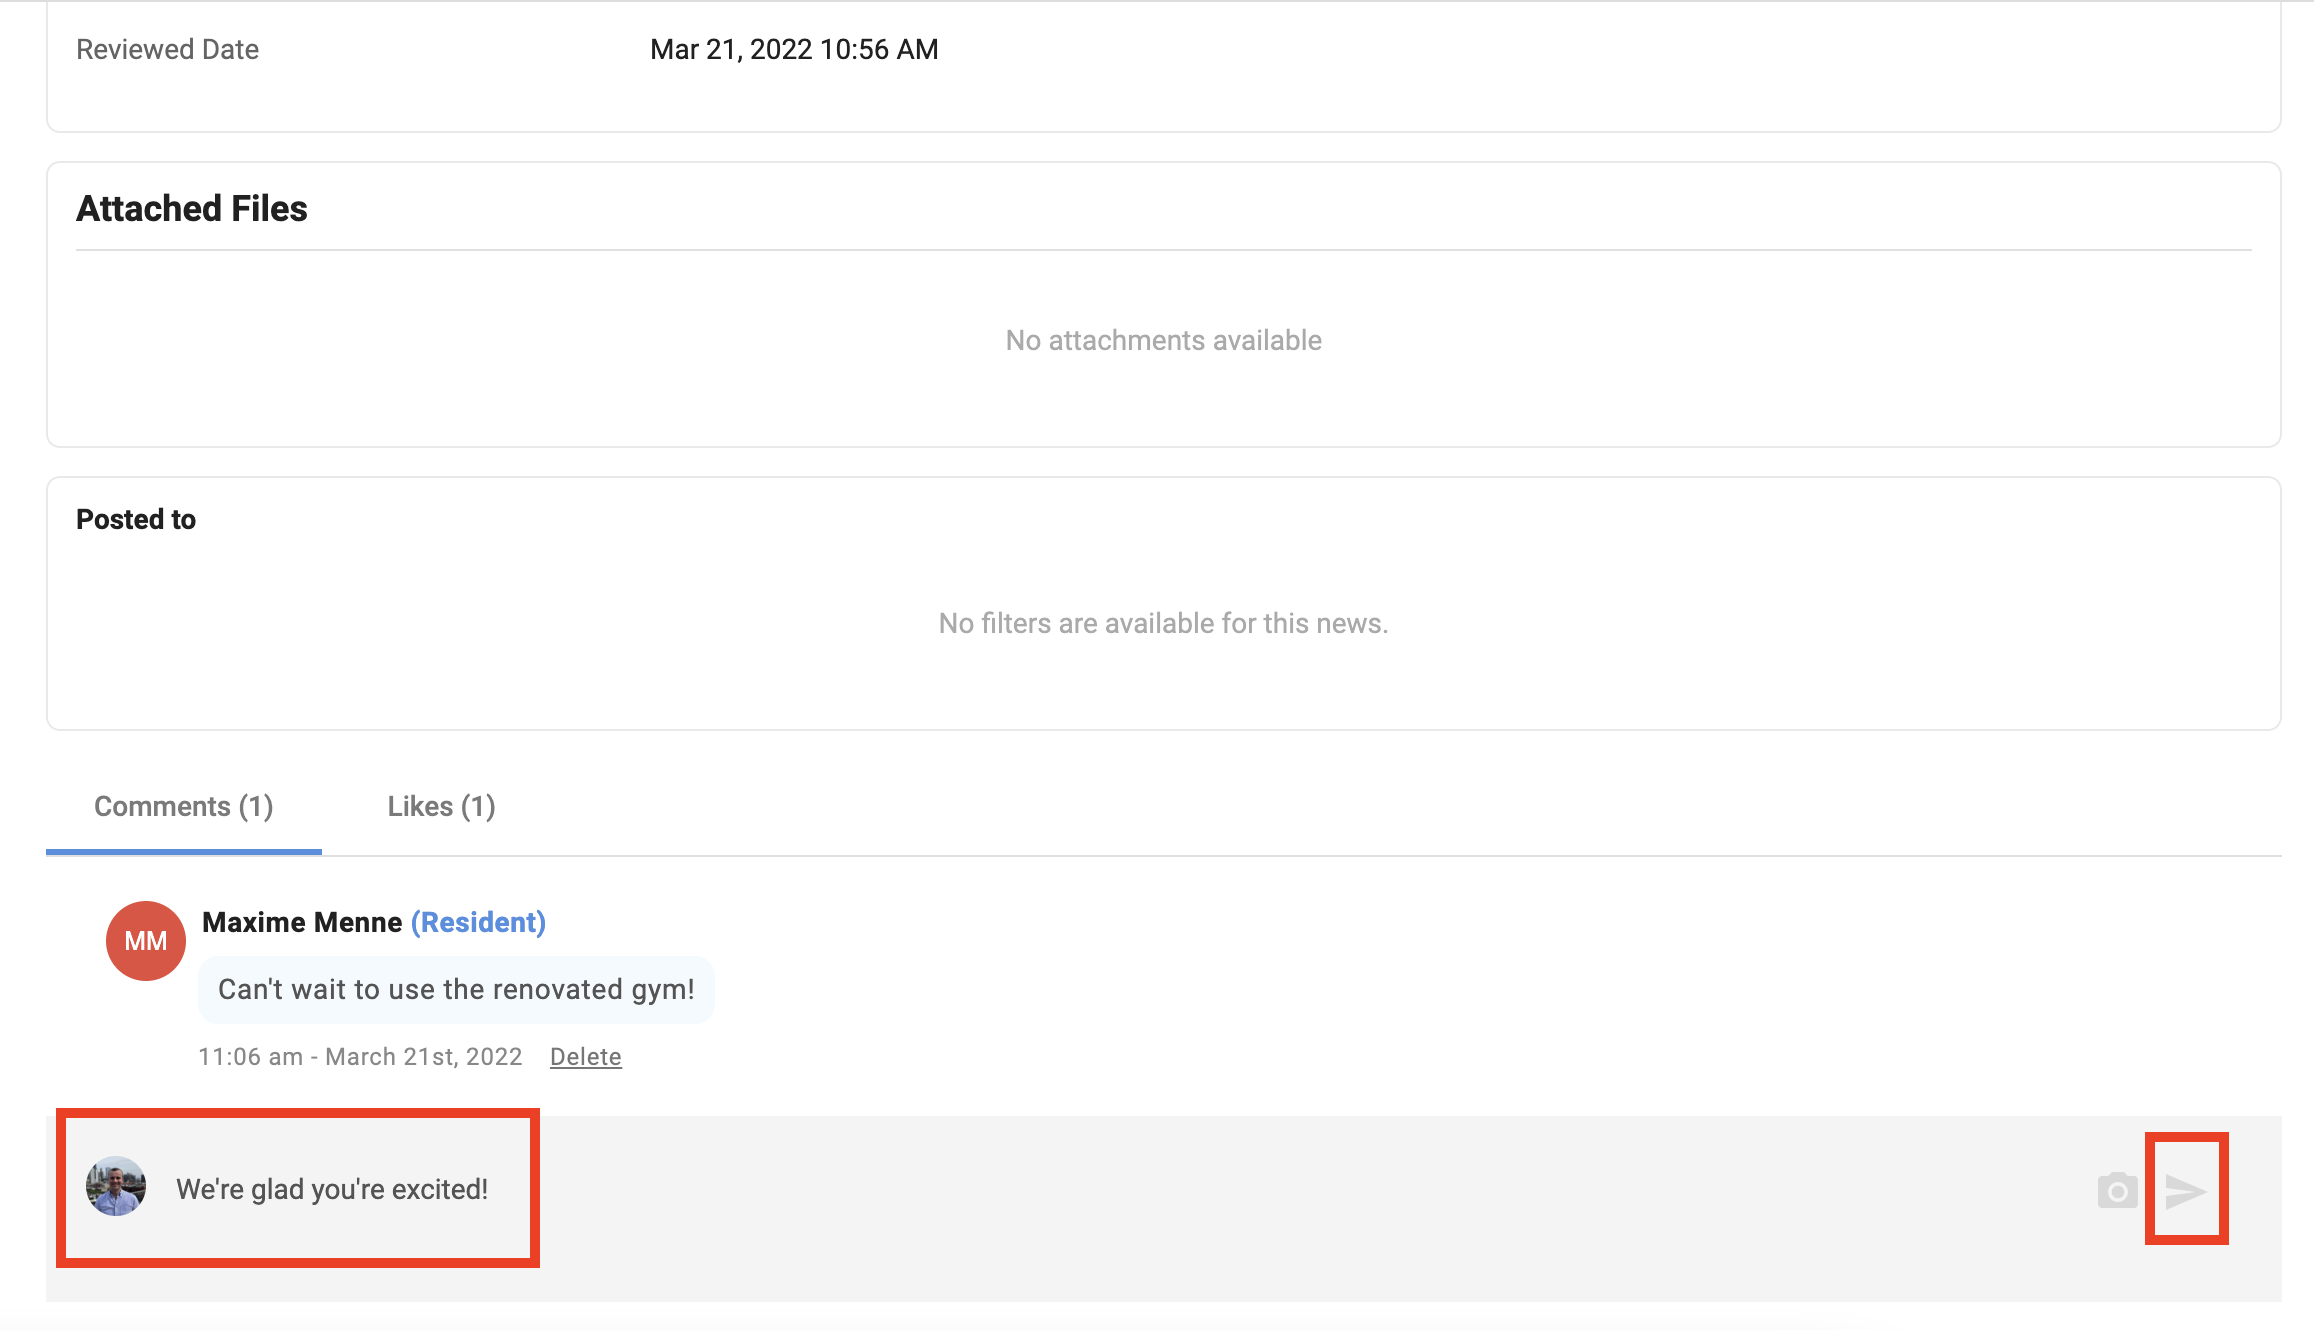Screen dimensions: 2314x1330
Task: Click the red MM avatar circle
Action: tap(146, 941)
